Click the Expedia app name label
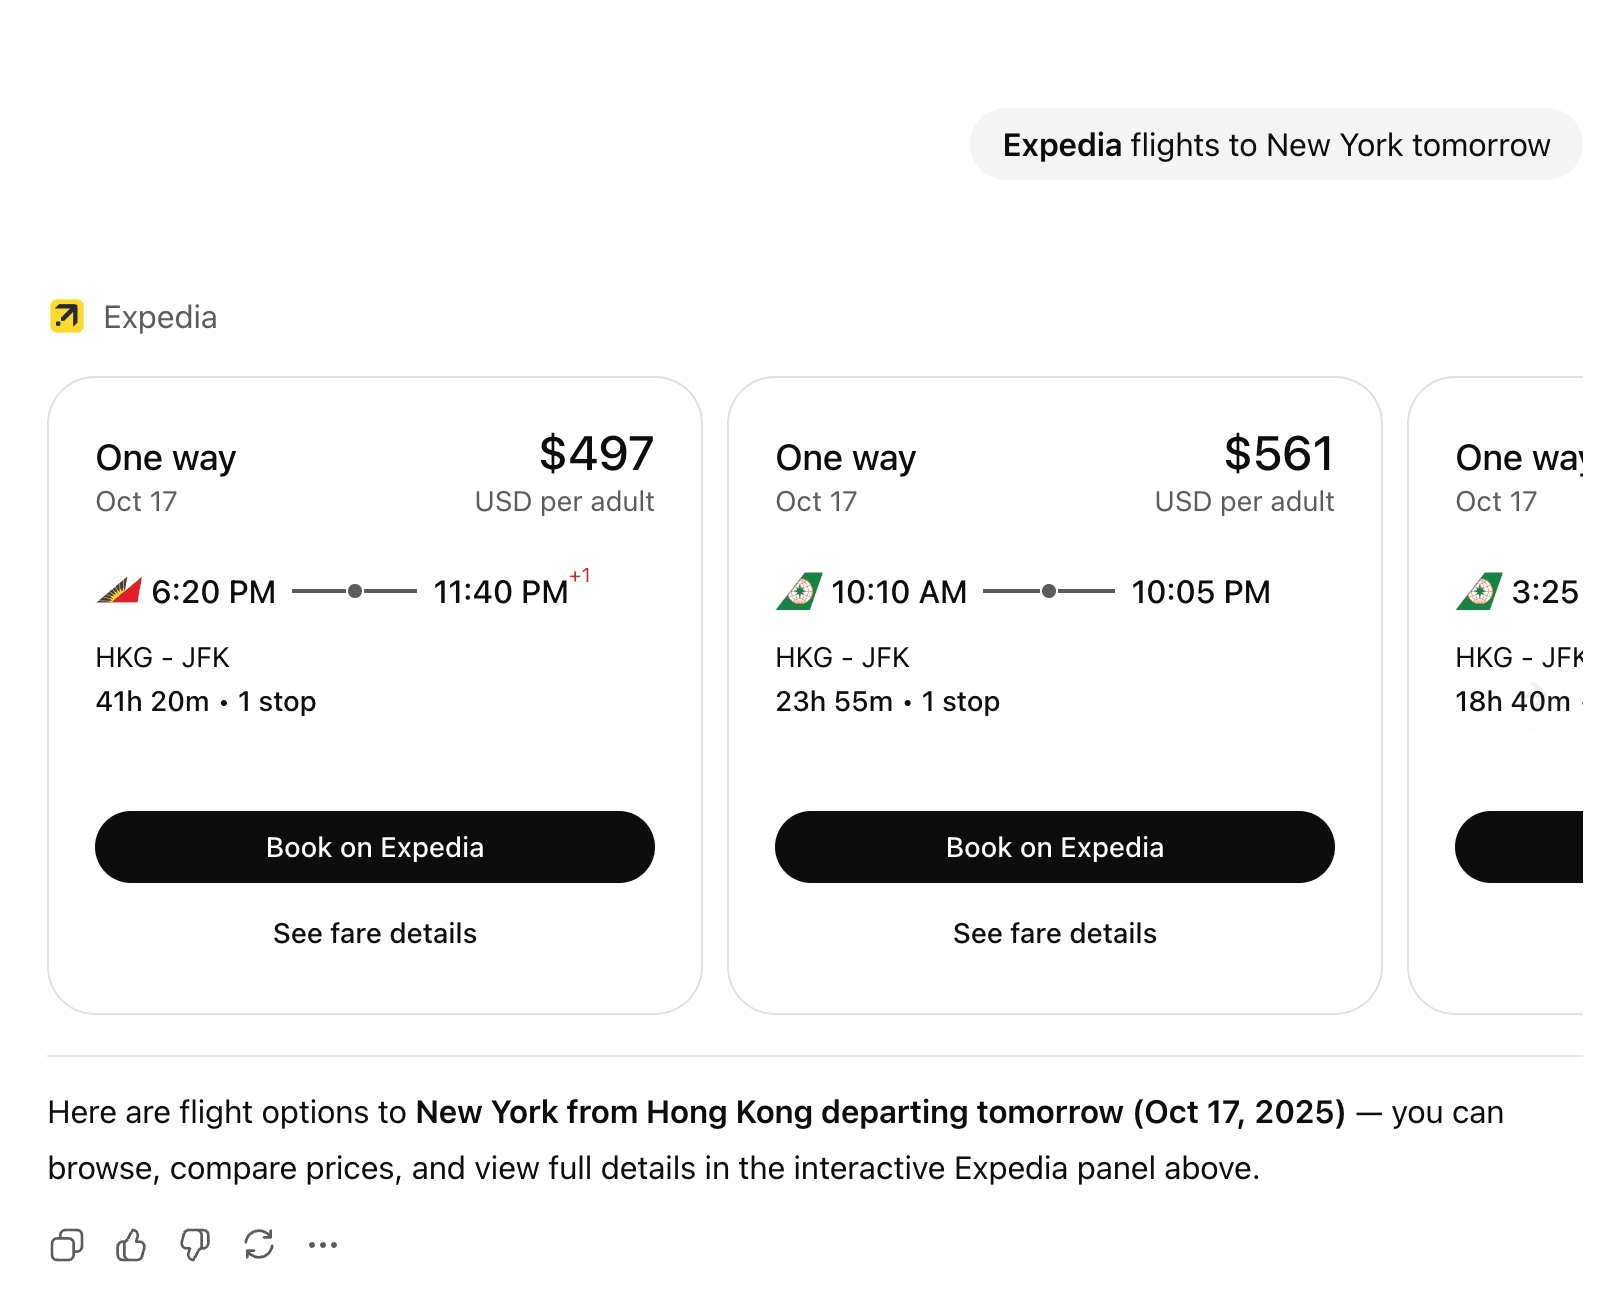This screenshot has height=1300, width=1624. [160, 317]
